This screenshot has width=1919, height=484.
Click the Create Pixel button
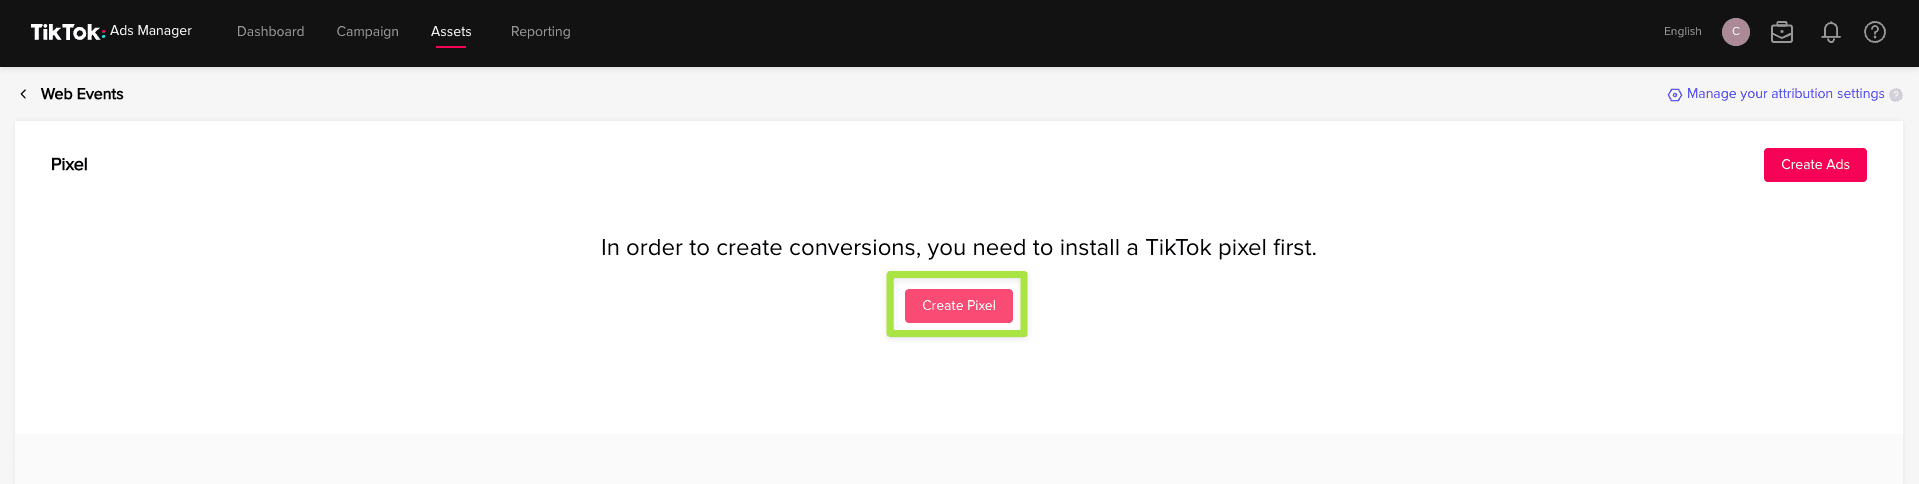pyautogui.click(x=958, y=306)
